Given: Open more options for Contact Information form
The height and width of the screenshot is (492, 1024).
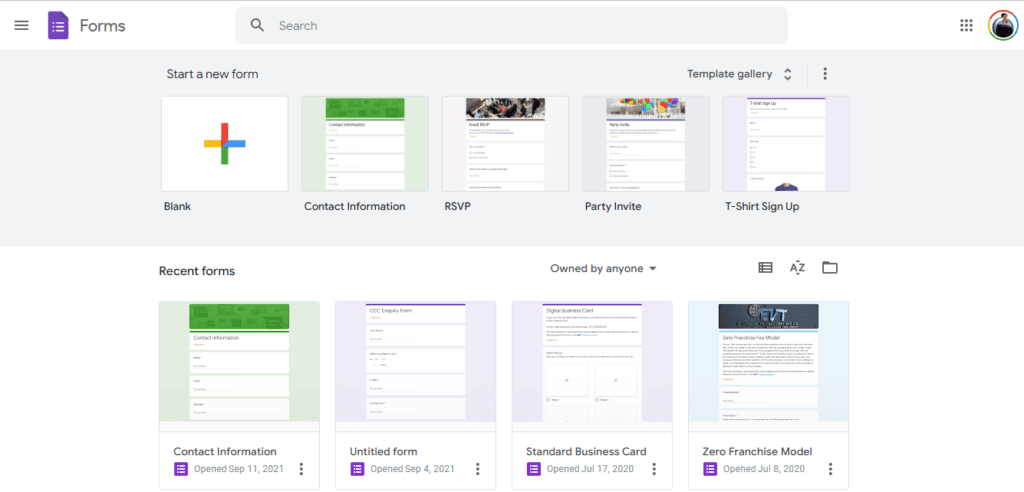Looking at the screenshot, I should [301, 469].
